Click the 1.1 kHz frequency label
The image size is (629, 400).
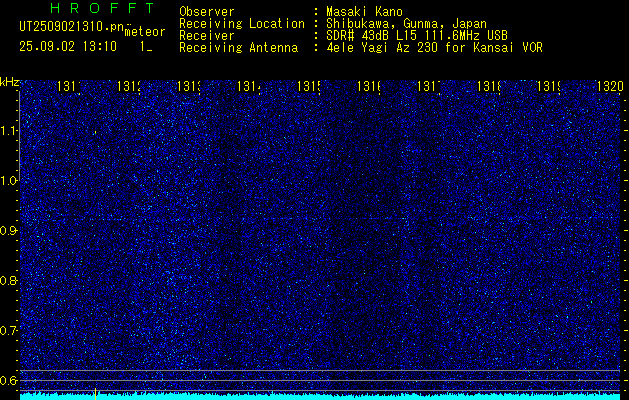click(9, 131)
